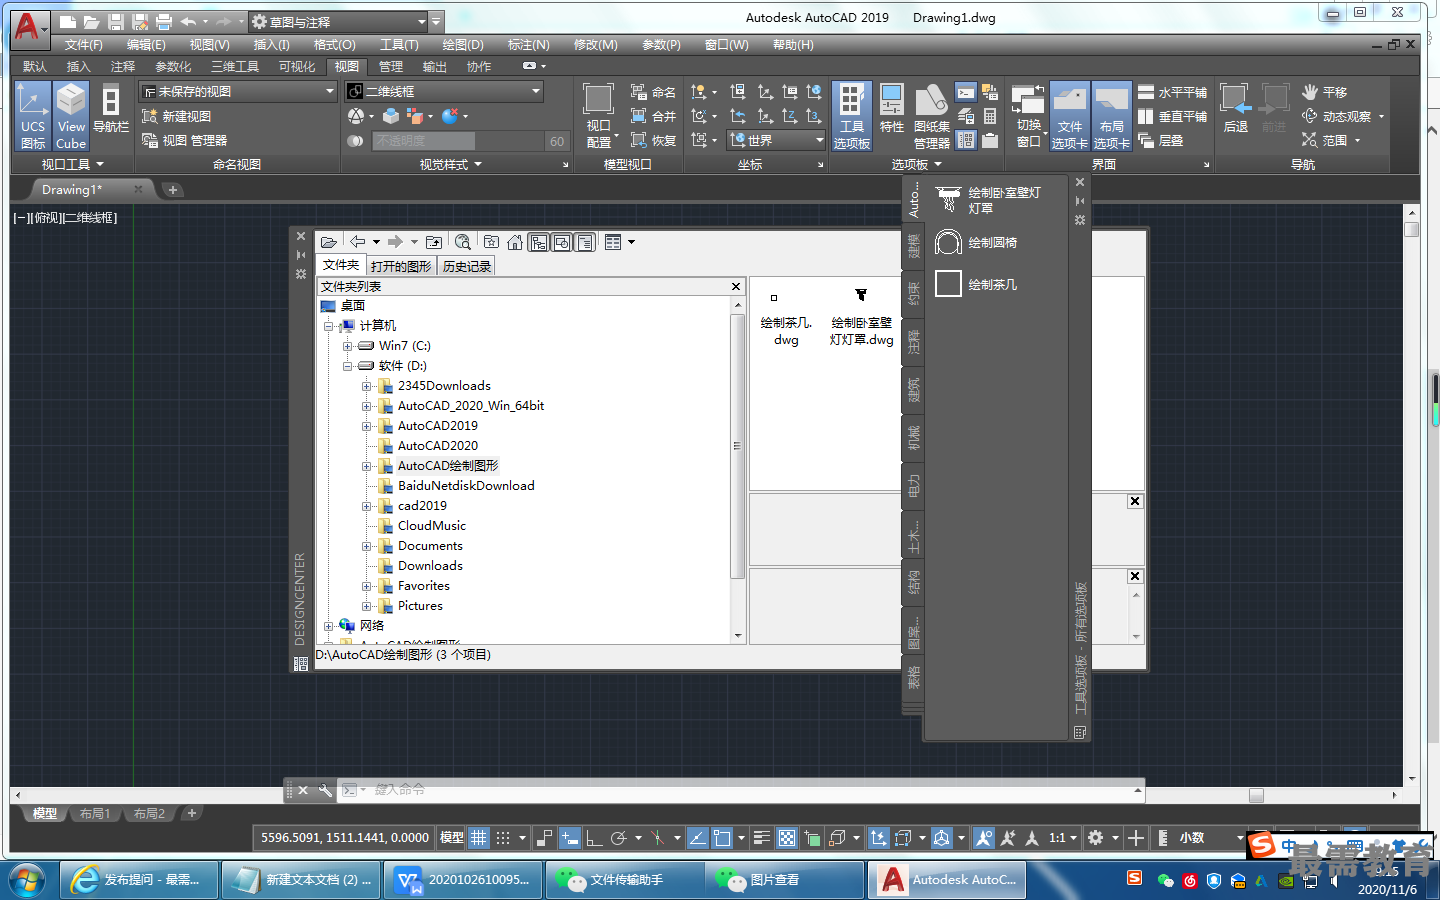1440x900 pixels.
Task: Click the Named viewports (命名) button
Action: tap(653, 92)
